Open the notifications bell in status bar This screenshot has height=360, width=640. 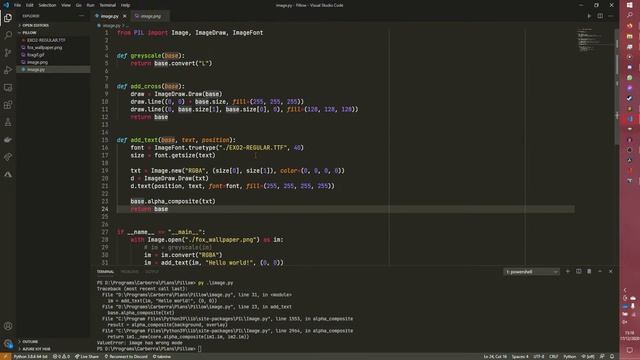612,356
